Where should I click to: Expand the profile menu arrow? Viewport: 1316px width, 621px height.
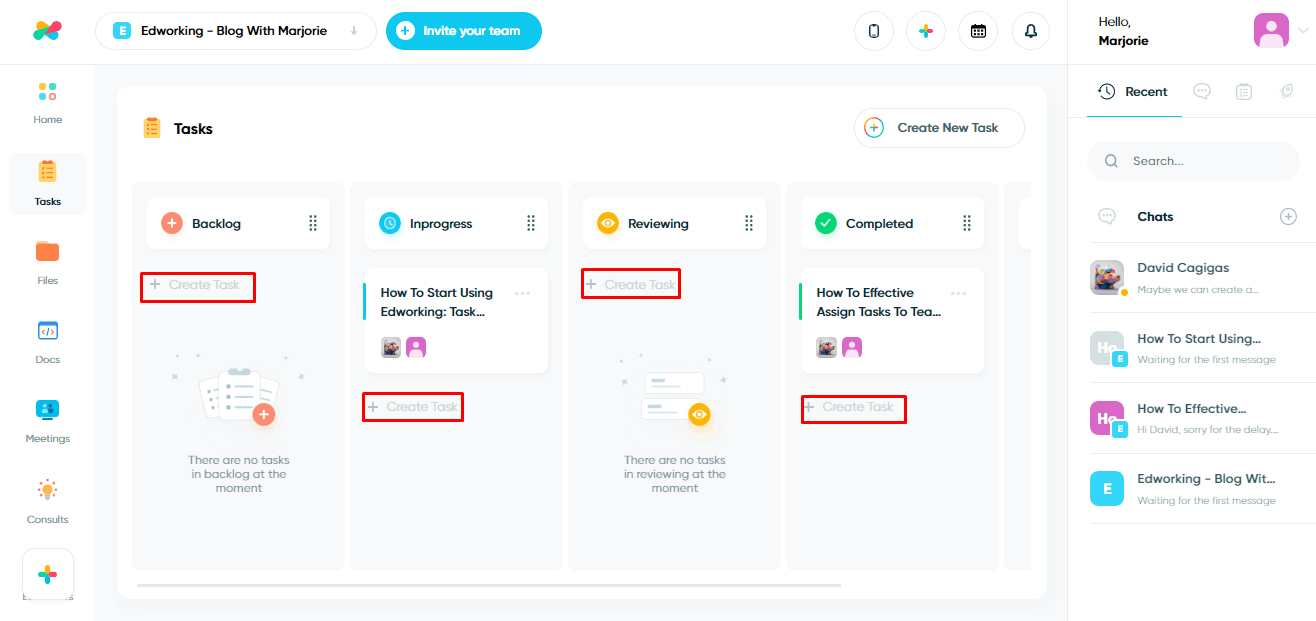[x=1302, y=31]
